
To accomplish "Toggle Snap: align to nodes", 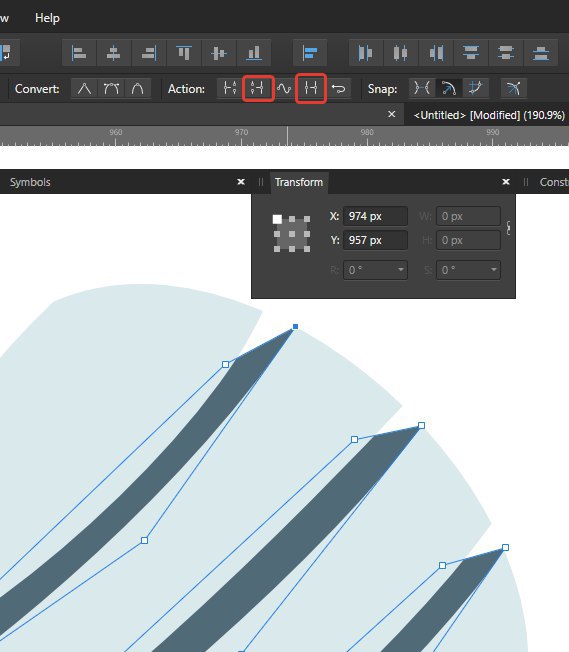I will tap(422, 88).
